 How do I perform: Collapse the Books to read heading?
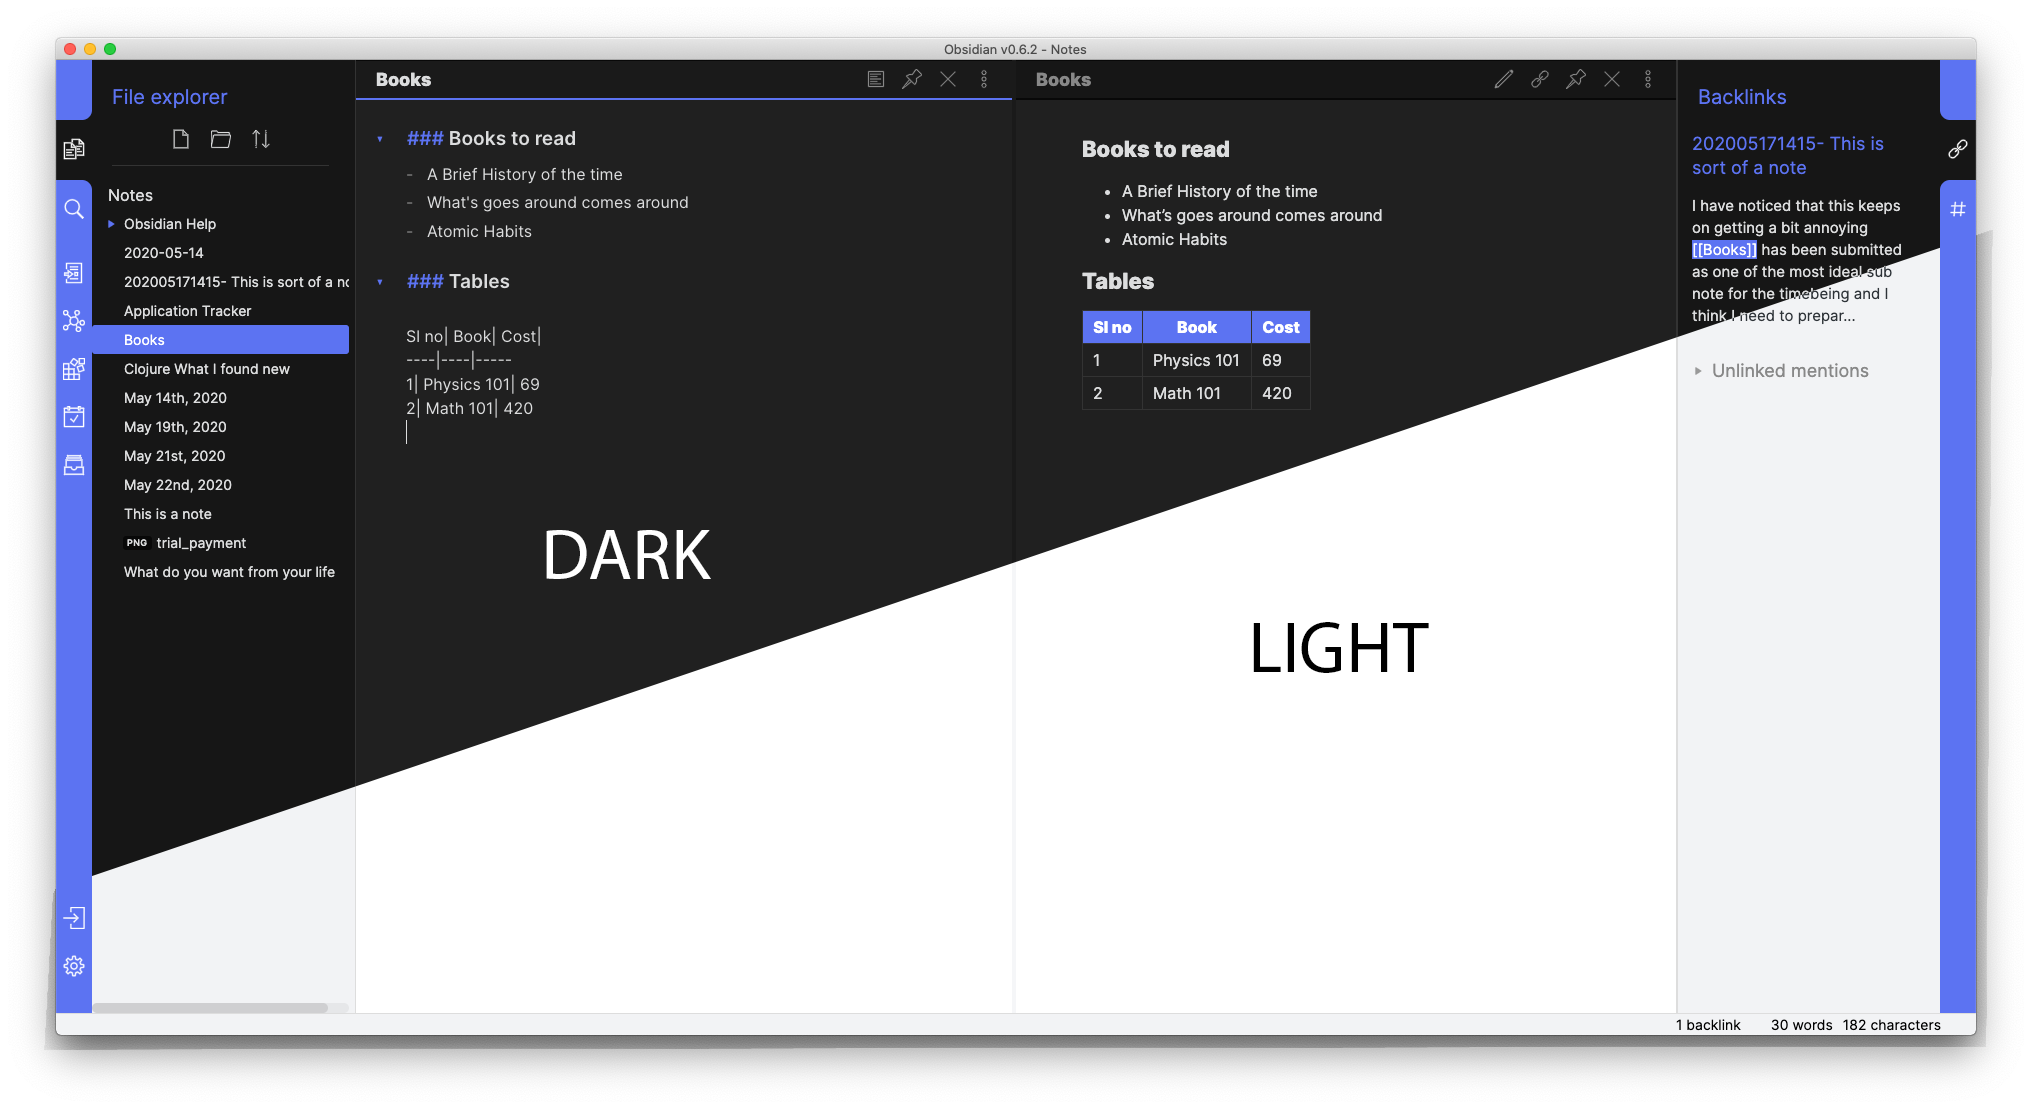380,139
